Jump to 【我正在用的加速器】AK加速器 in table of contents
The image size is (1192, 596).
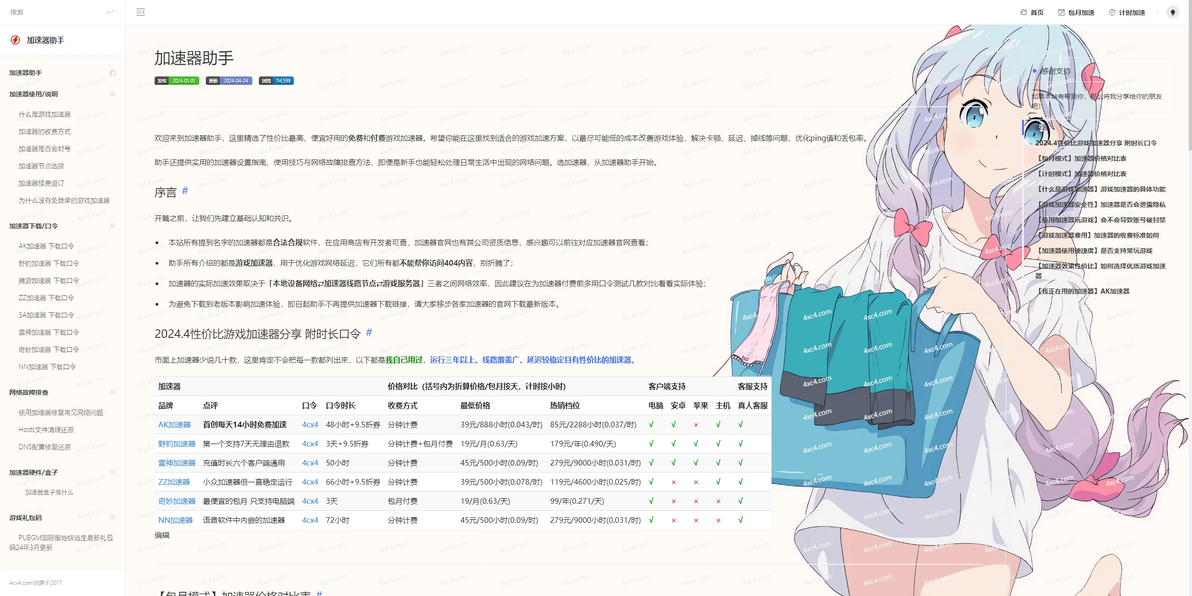(1083, 291)
